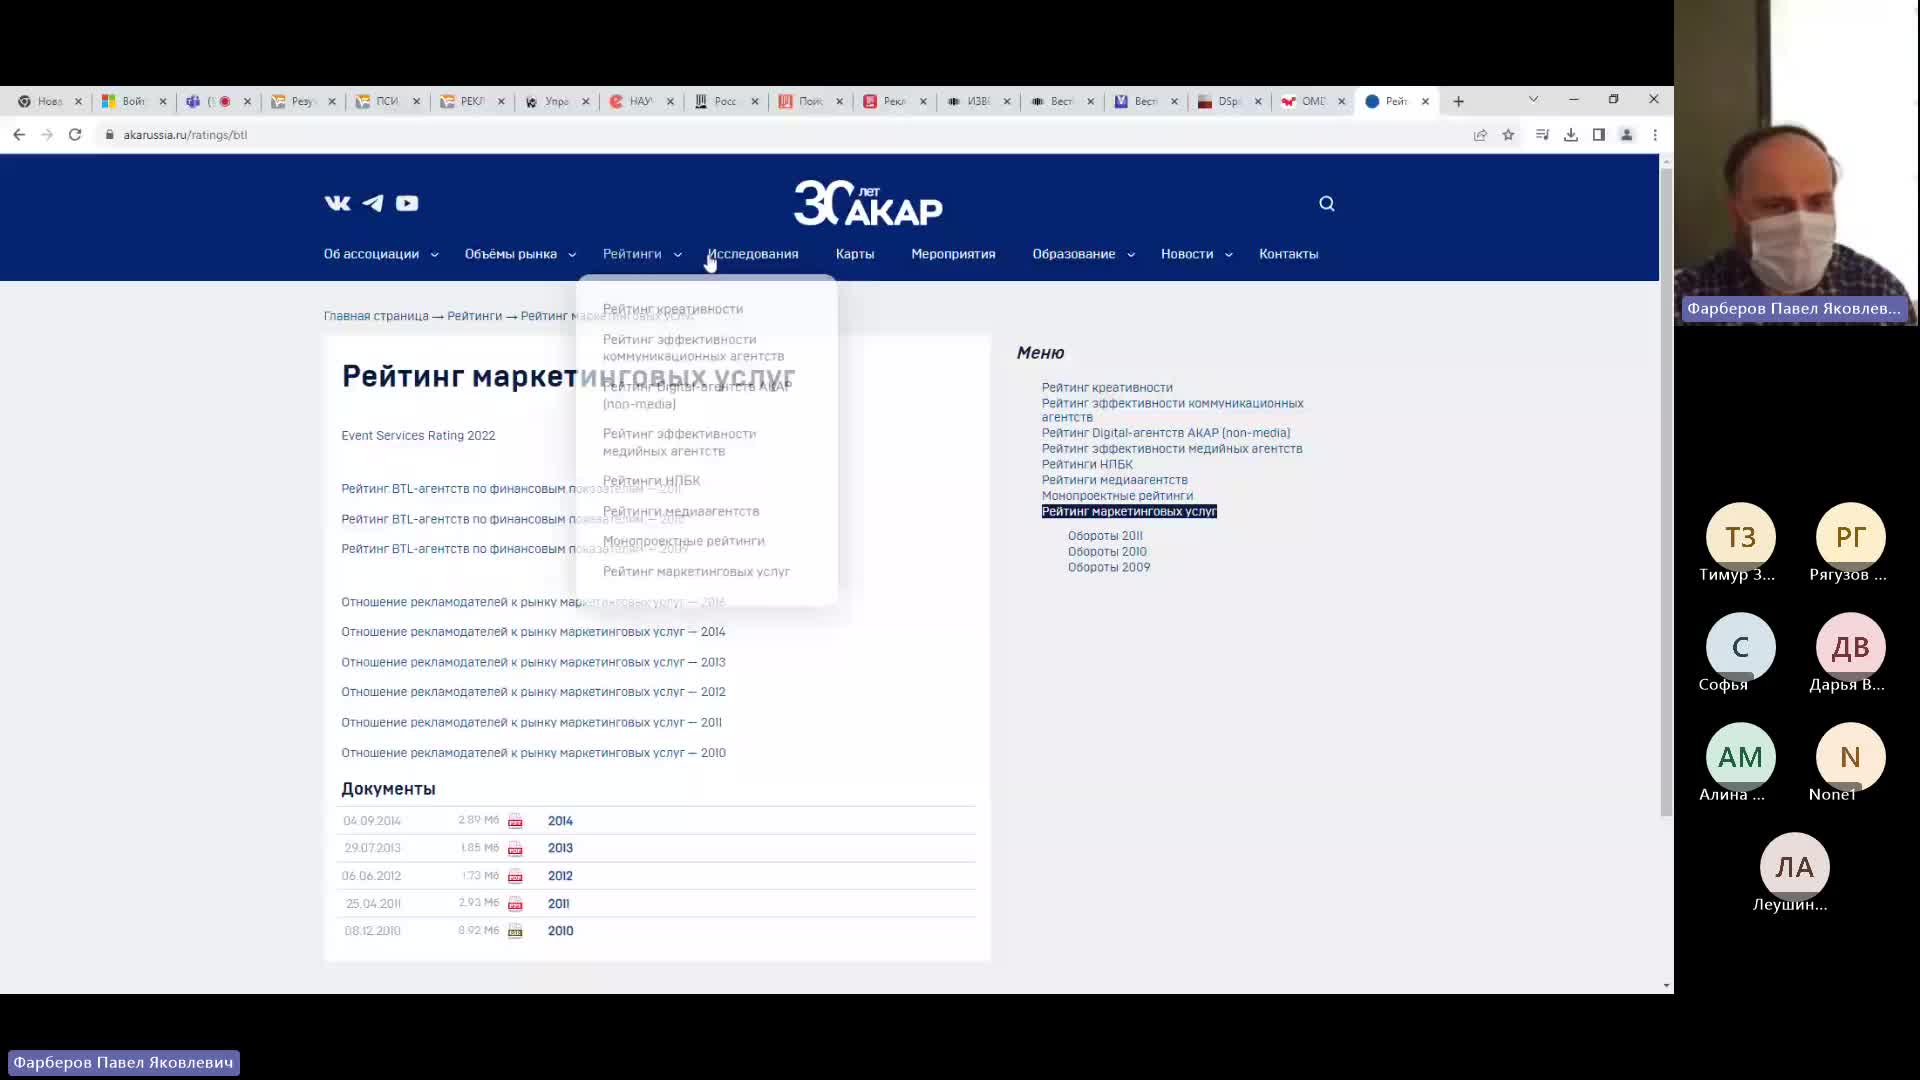Select Рейтинги НПБК in dropdown
The width and height of the screenshot is (1920, 1080).
[651, 481]
